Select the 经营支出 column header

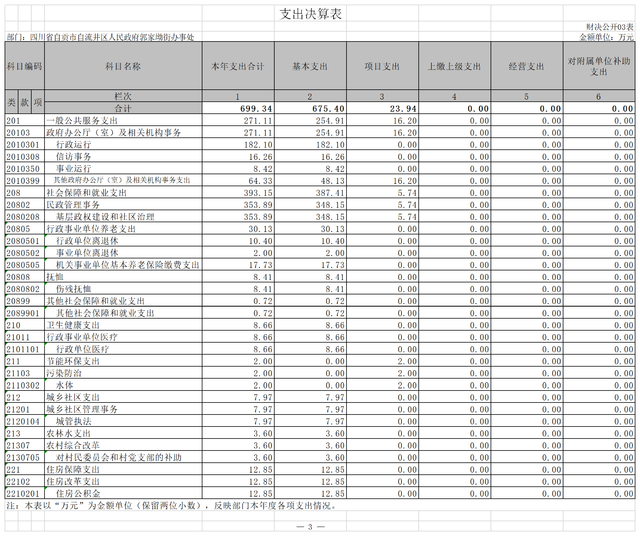tap(527, 66)
